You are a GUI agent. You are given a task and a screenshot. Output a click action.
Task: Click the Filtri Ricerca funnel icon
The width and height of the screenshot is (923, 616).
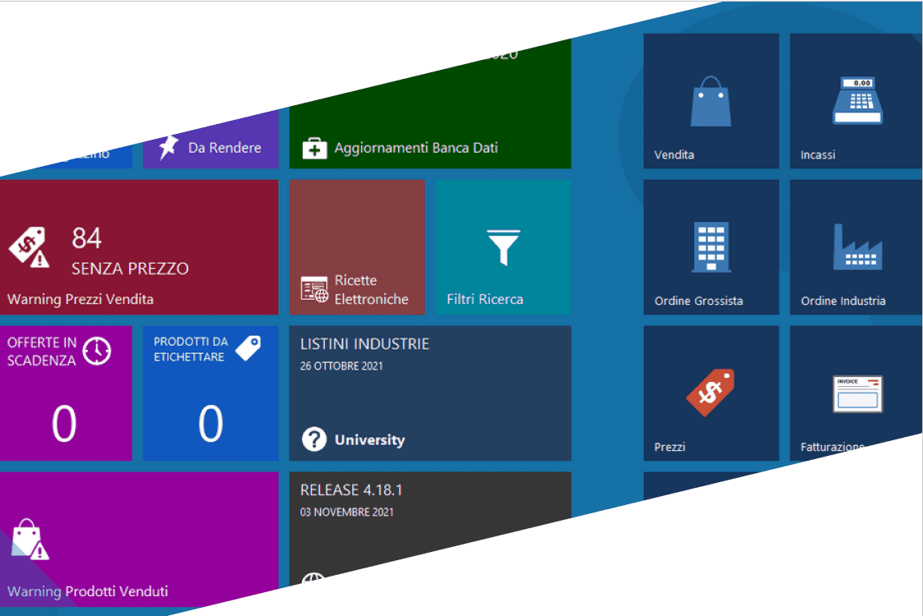(x=503, y=247)
